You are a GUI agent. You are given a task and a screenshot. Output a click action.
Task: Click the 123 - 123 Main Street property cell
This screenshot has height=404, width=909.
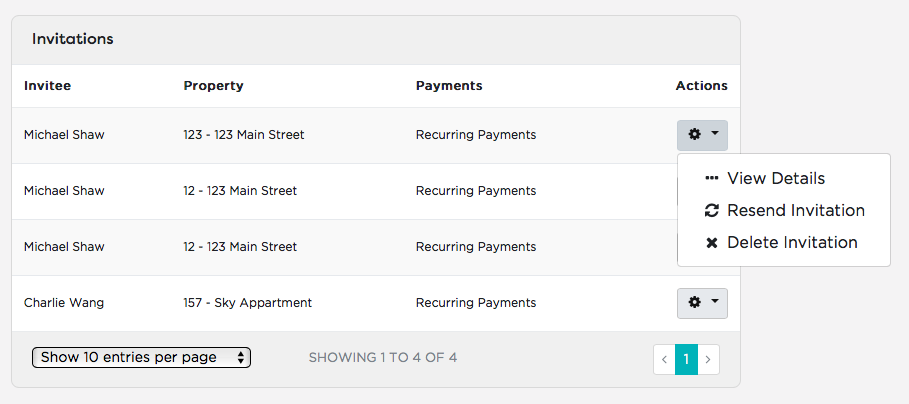click(x=243, y=135)
